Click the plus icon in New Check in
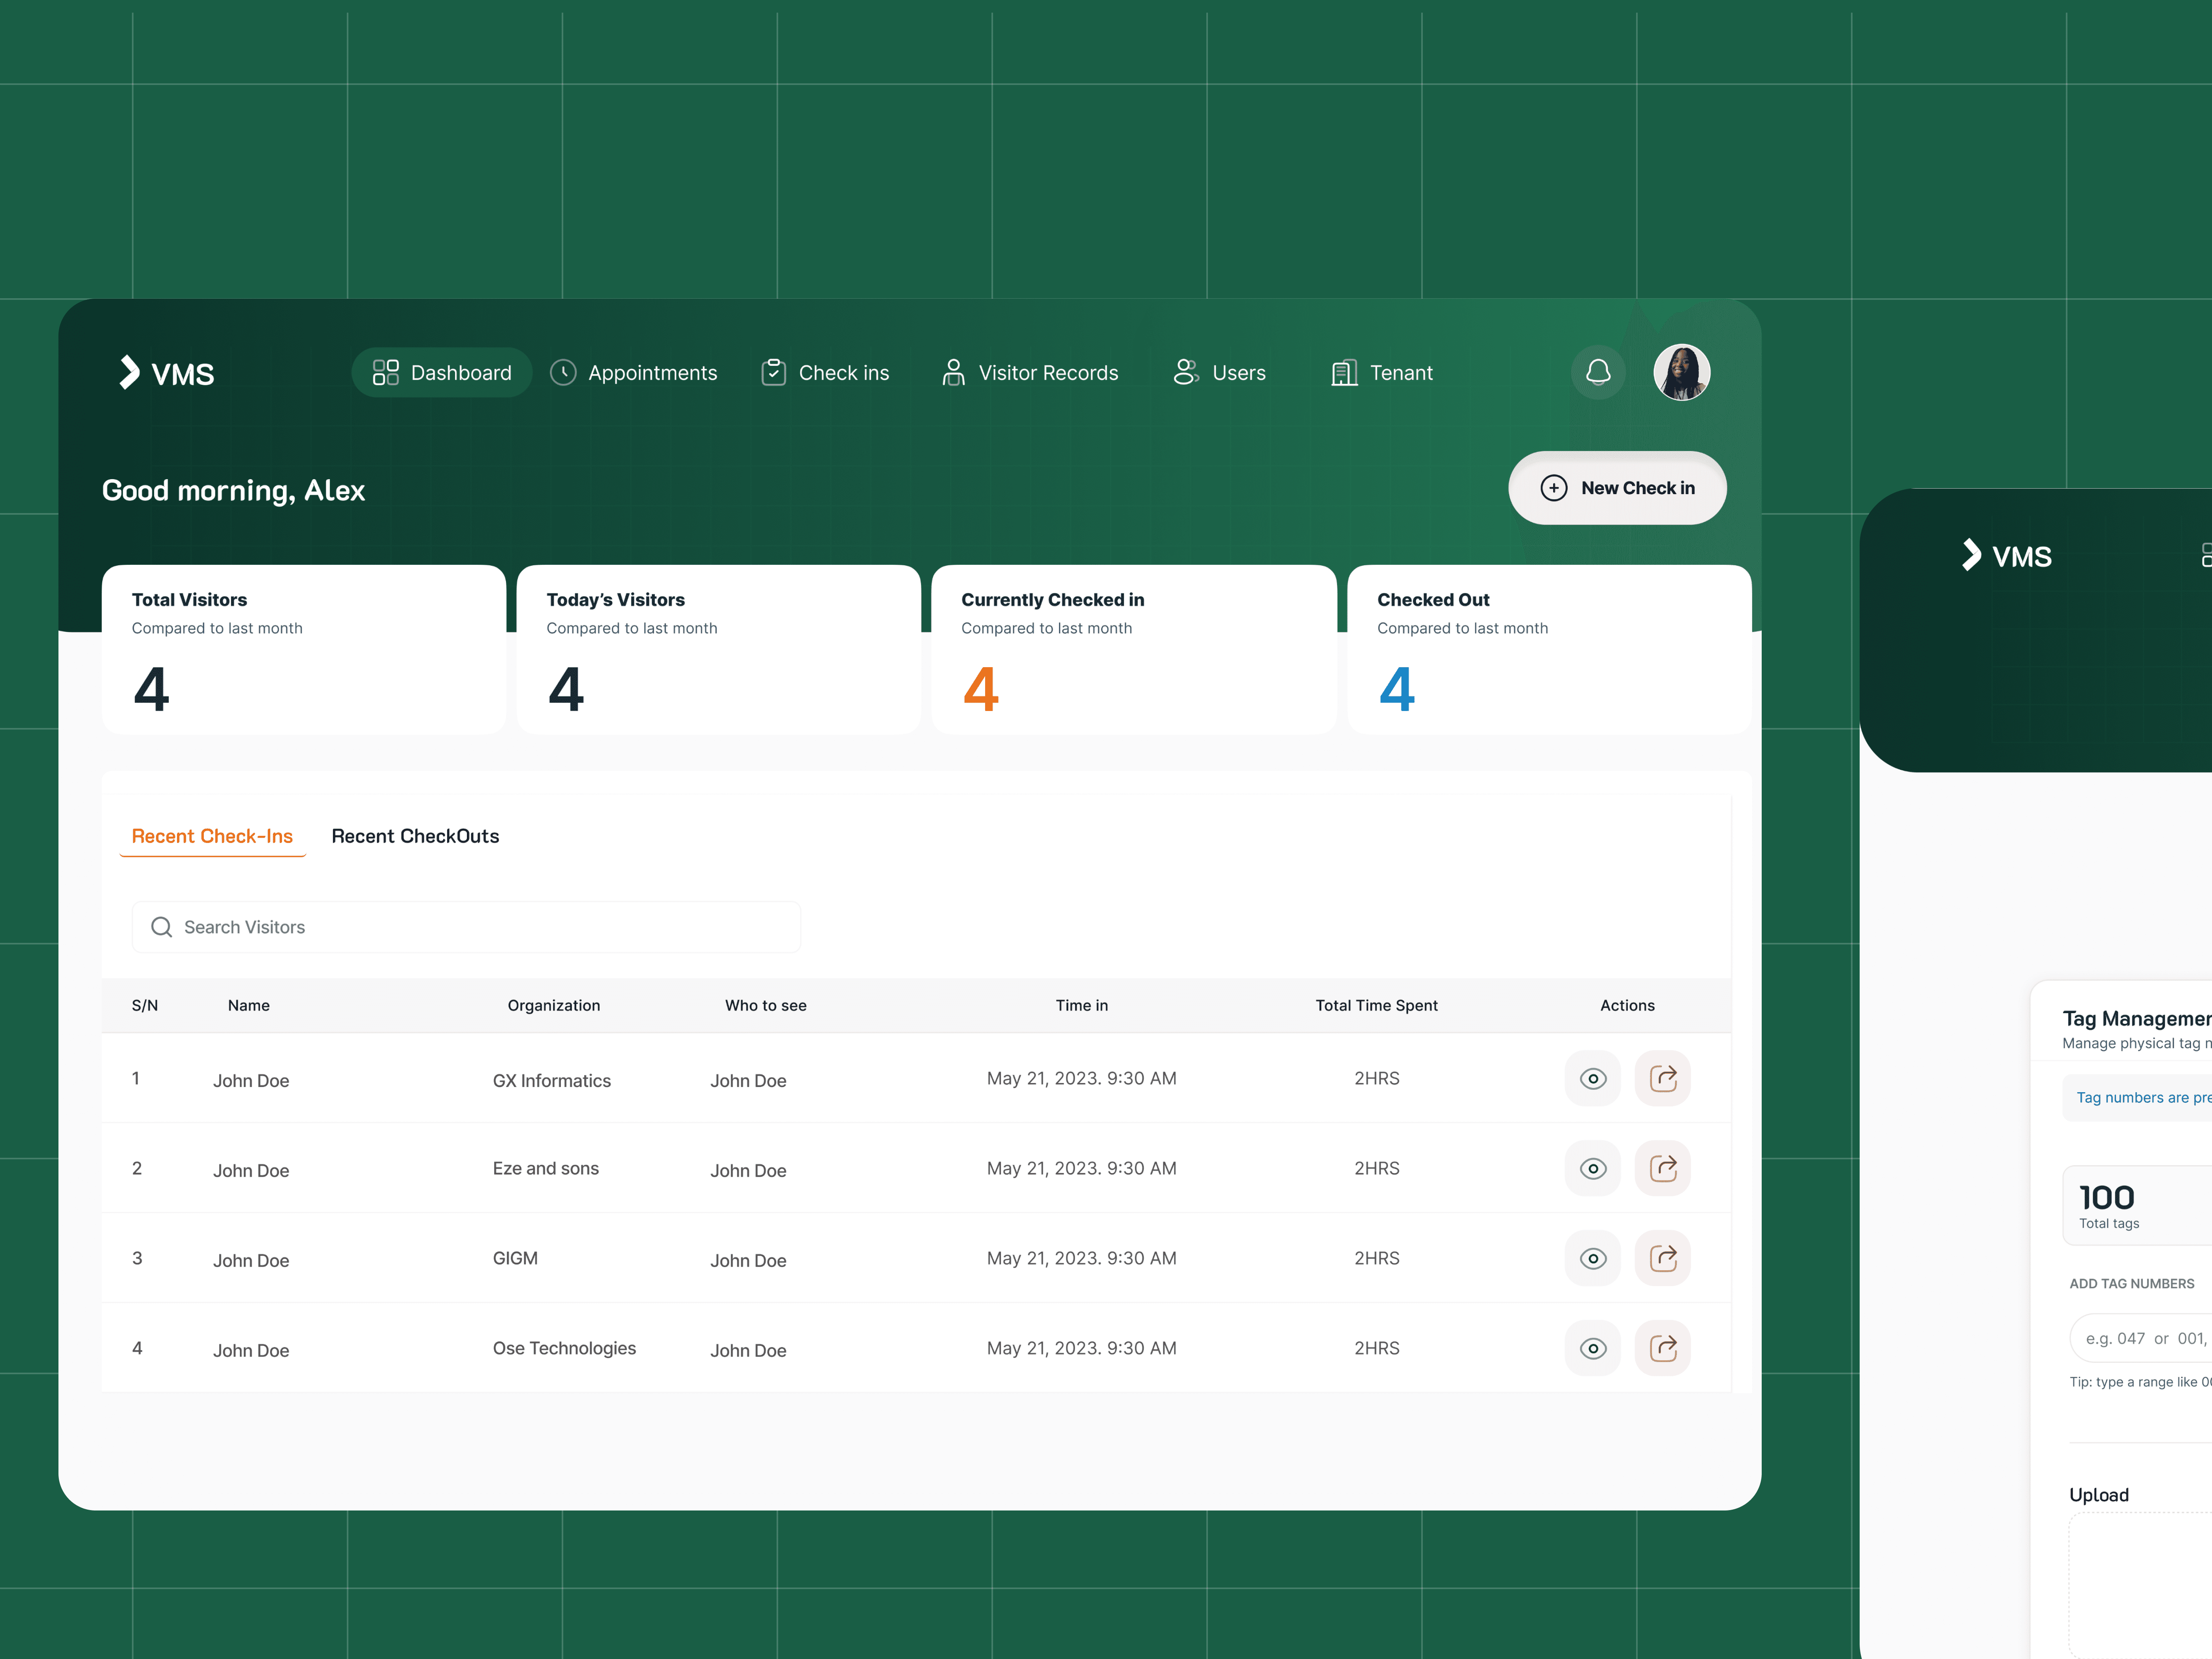Image resolution: width=2212 pixels, height=1659 pixels. point(1554,488)
